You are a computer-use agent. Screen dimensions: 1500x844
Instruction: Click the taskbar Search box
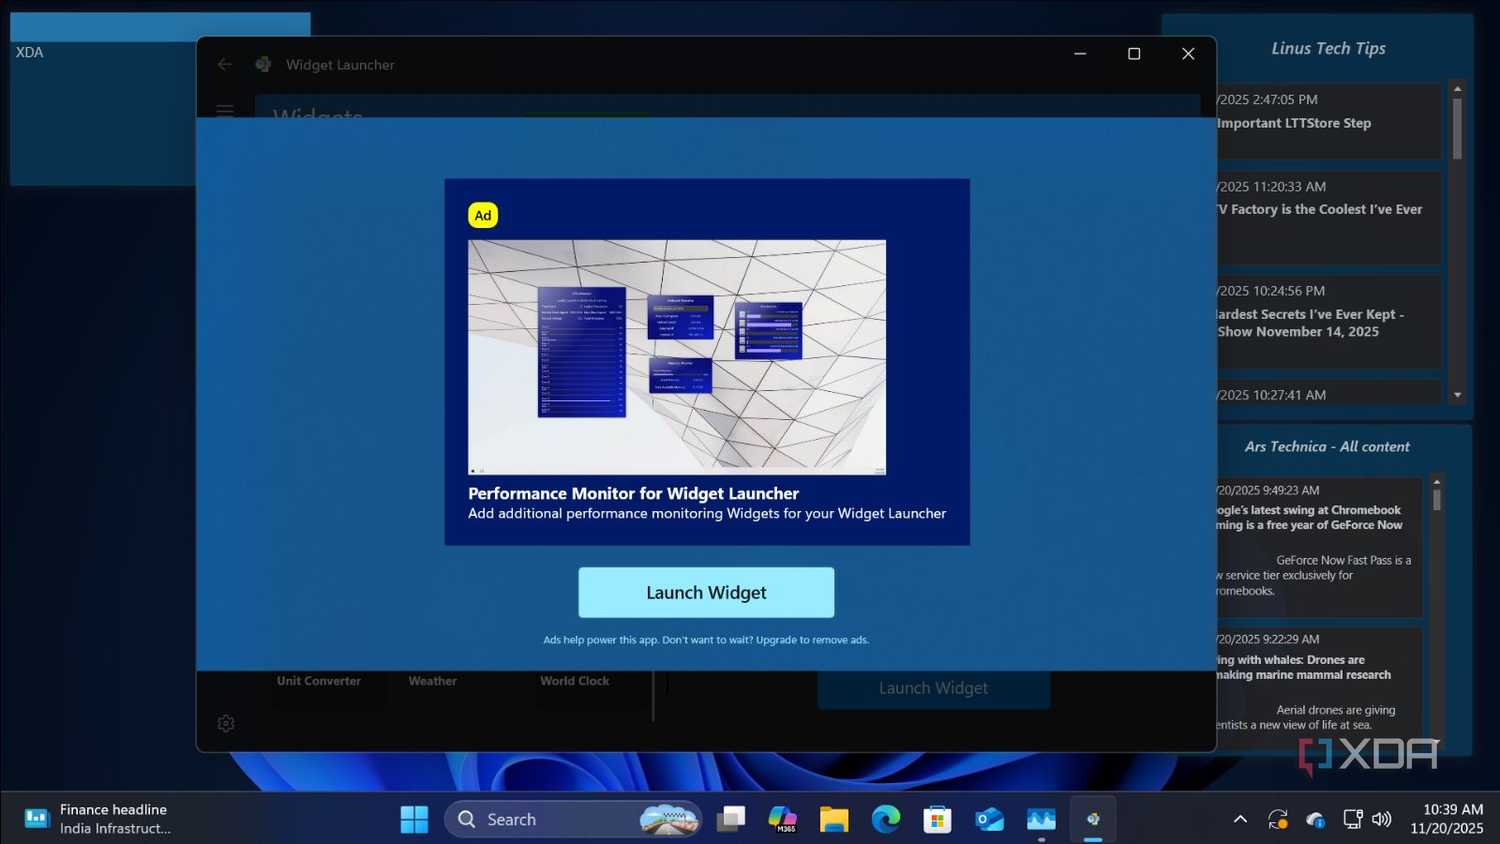pyautogui.click(x=573, y=819)
